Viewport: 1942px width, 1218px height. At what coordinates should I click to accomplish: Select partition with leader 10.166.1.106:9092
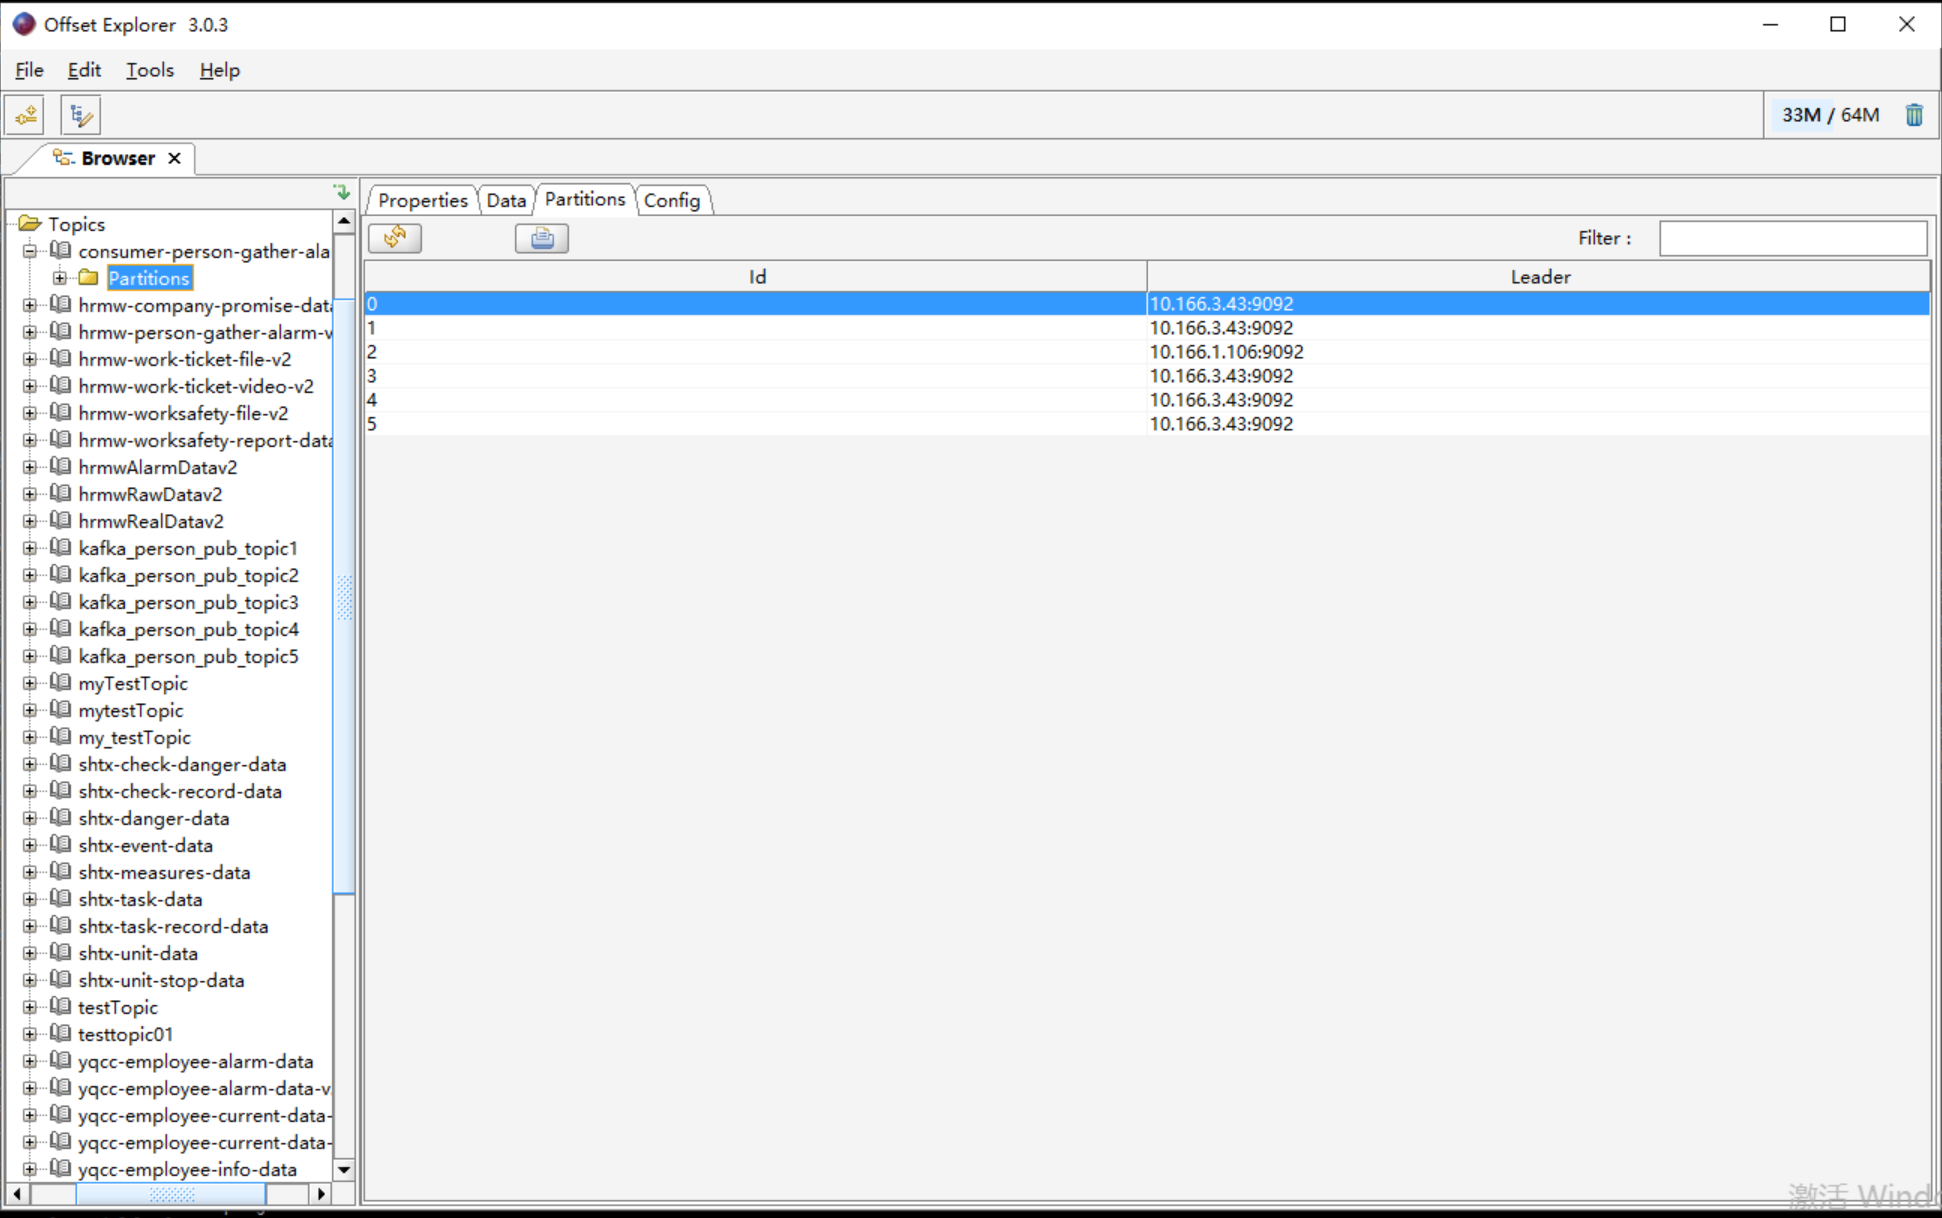1147,352
